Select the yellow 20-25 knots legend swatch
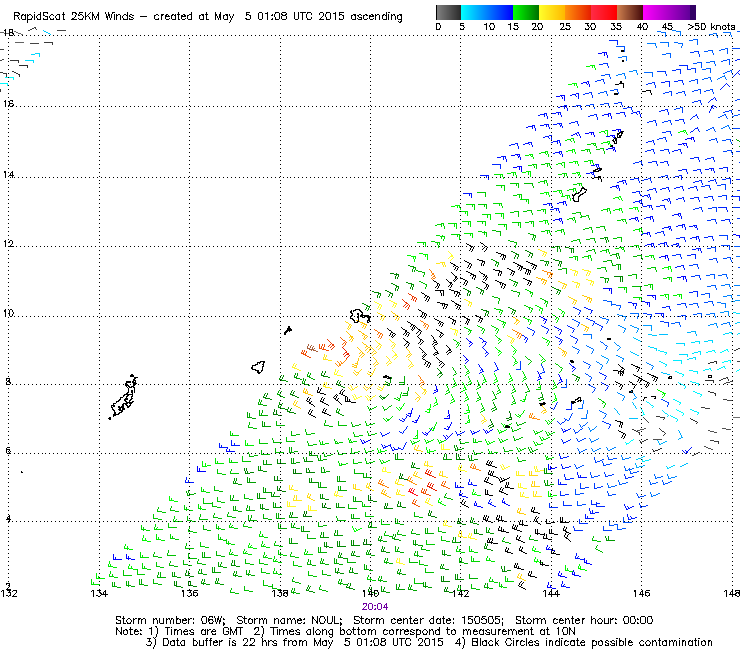This screenshot has height=650, width=740. [x=552, y=12]
